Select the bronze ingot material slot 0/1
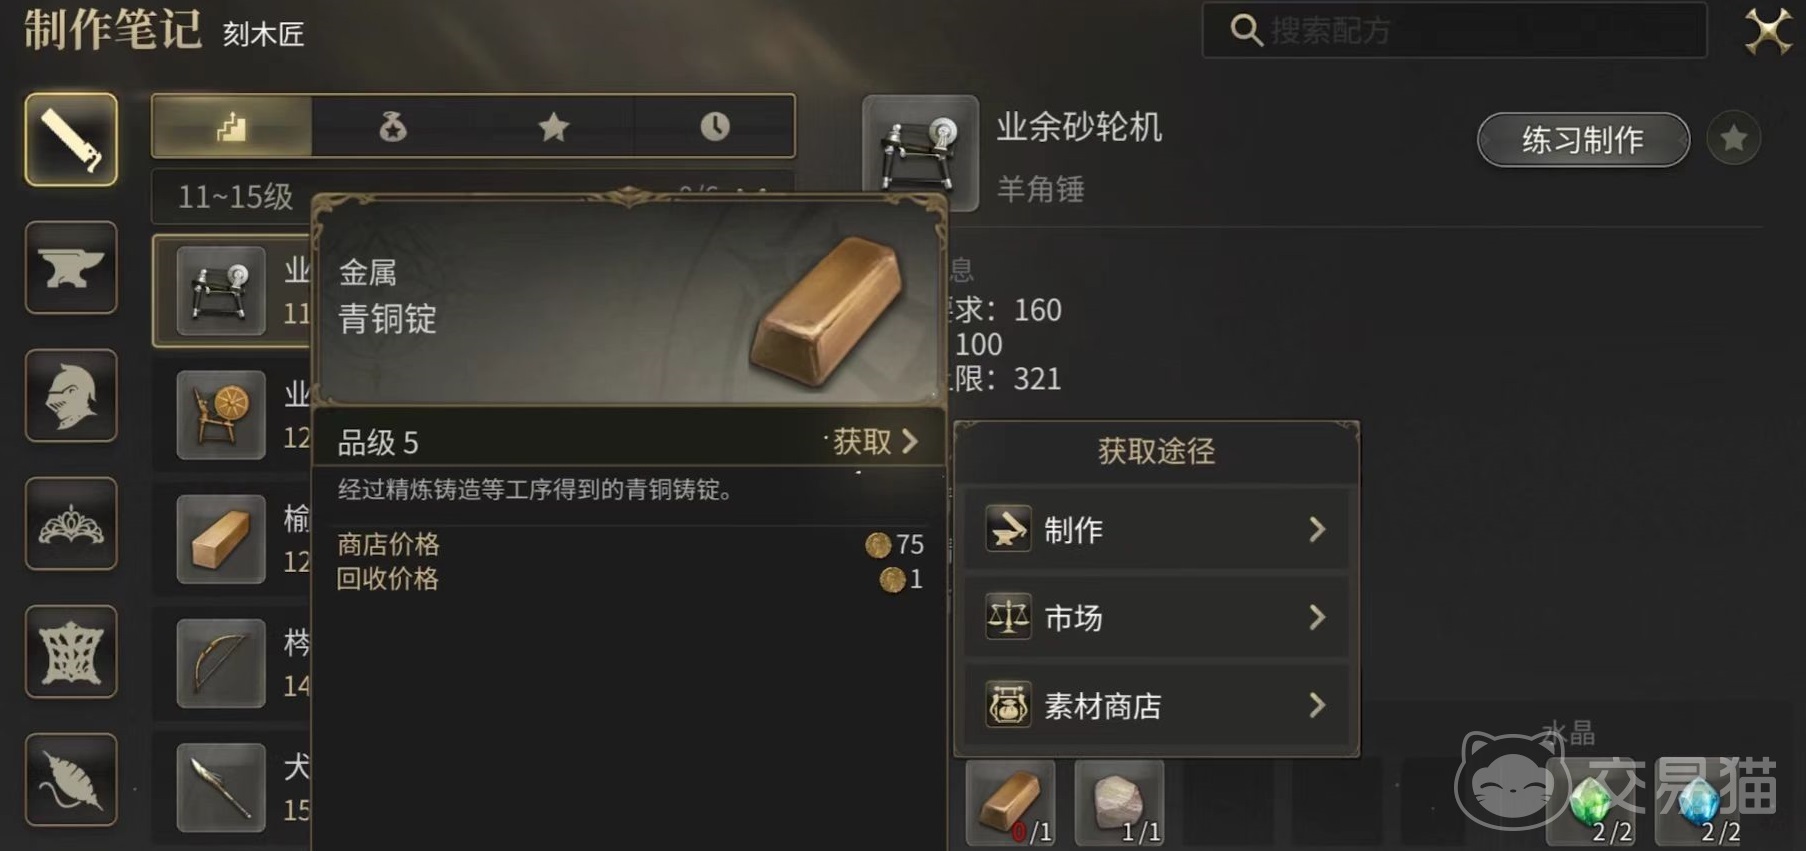The height and width of the screenshot is (851, 1806). (1010, 803)
